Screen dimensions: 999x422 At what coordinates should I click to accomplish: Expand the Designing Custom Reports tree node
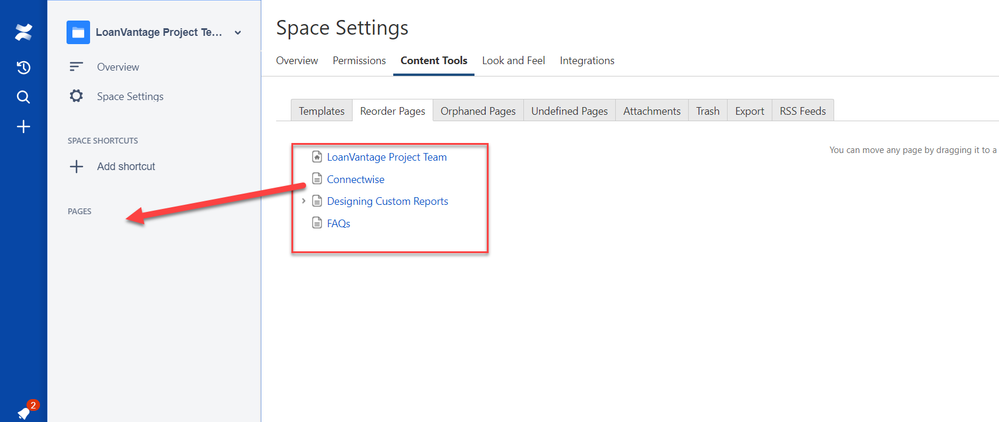click(x=303, y=201)
